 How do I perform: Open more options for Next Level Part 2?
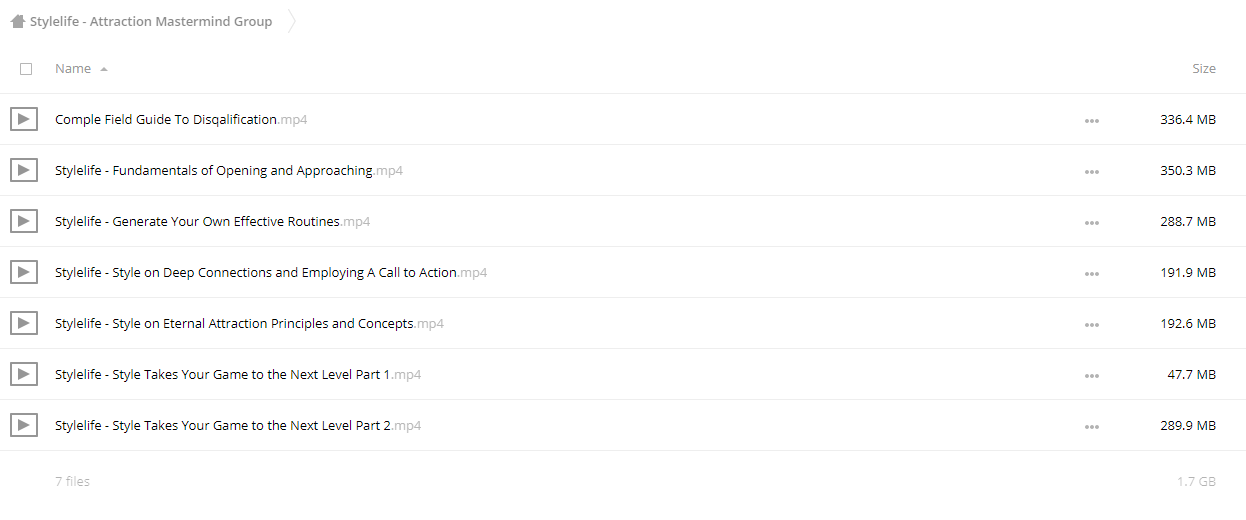1091,427
